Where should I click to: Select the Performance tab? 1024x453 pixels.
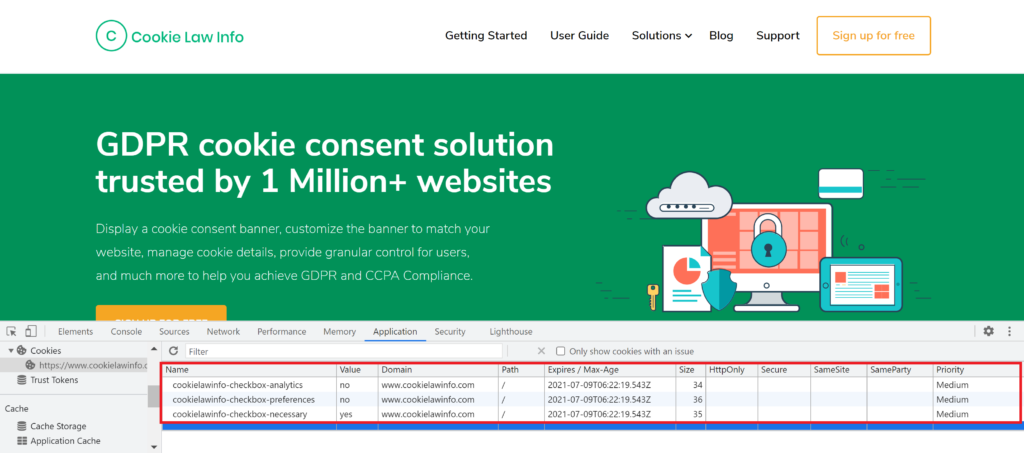point(281,332)
